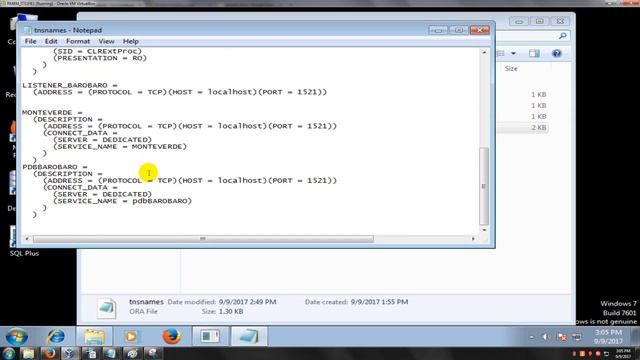Click the Firefox icon on host taskbar
This screenshot has height=360, width=640.
49,353
